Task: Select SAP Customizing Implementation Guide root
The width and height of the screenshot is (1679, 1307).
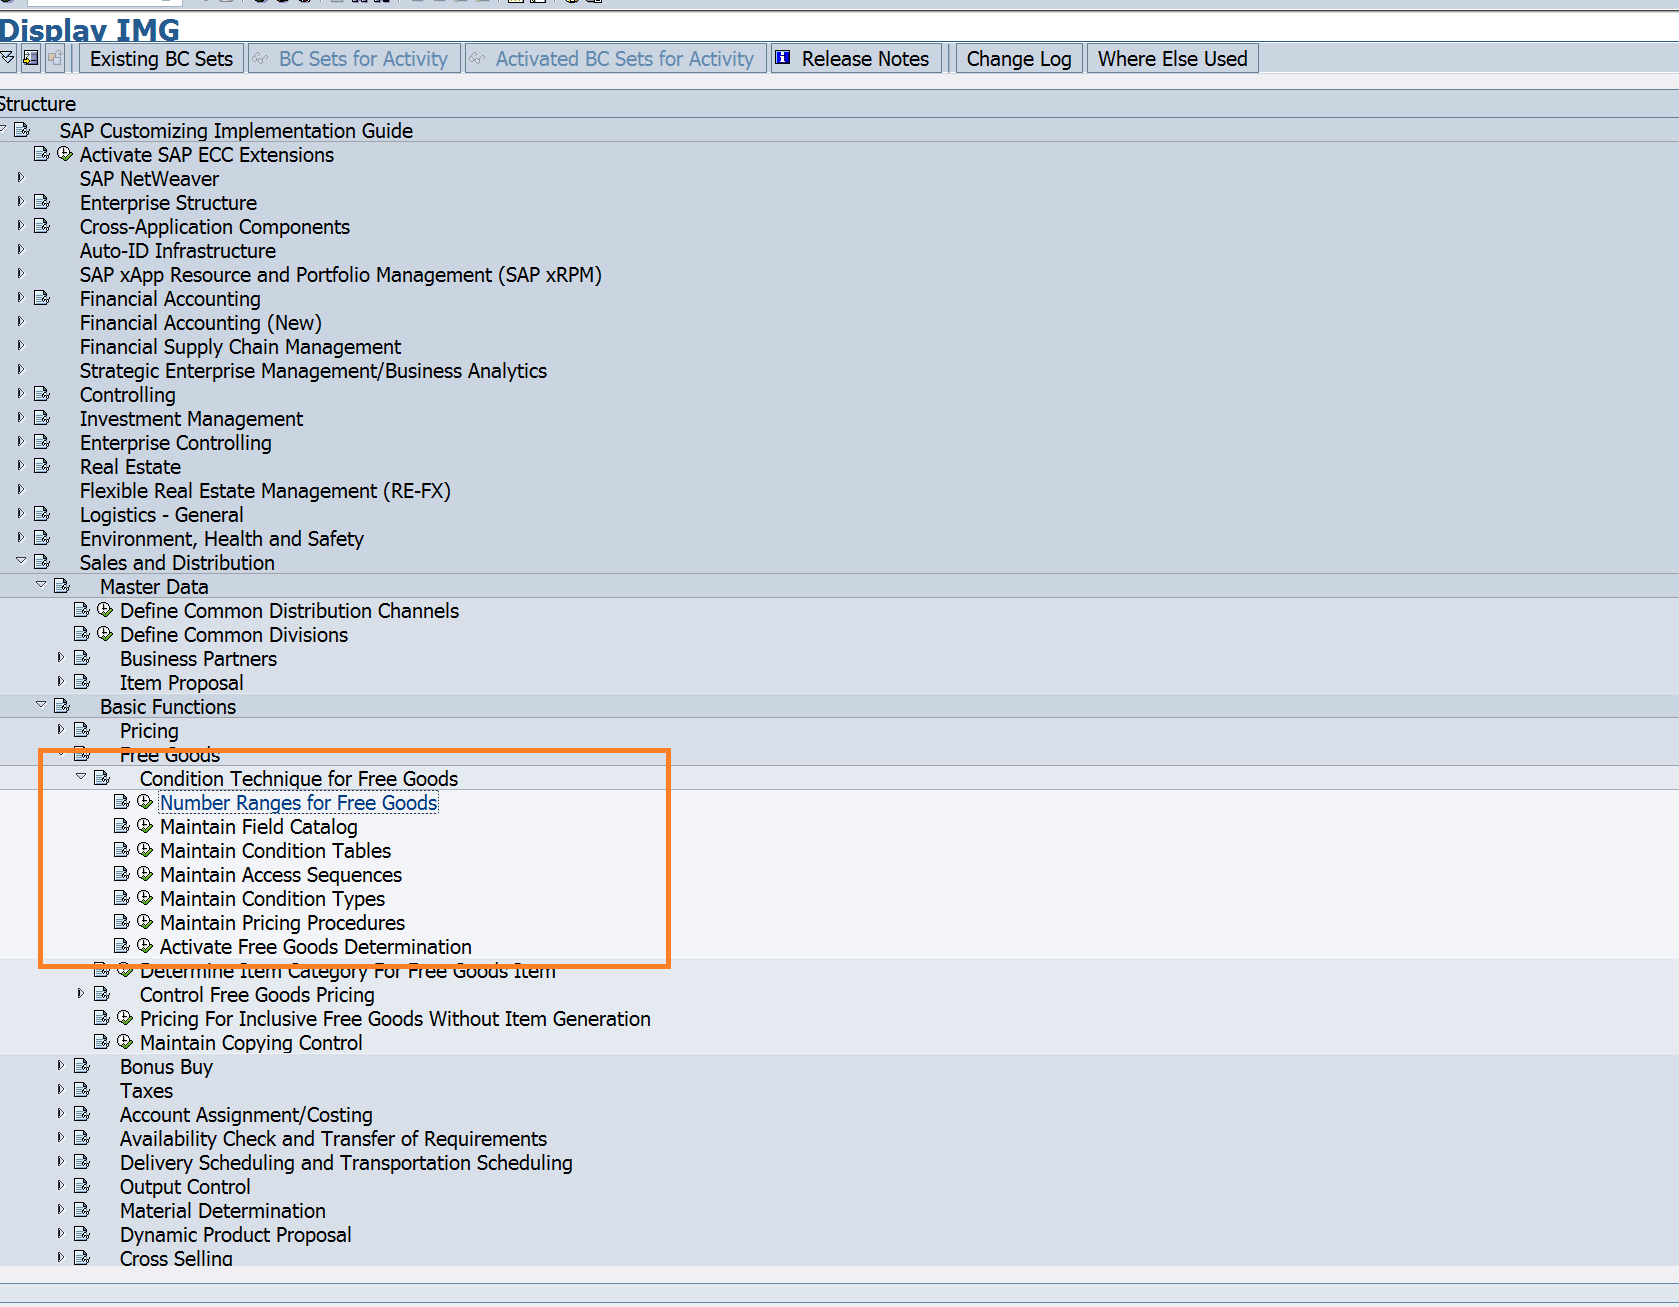Action: 236,131
